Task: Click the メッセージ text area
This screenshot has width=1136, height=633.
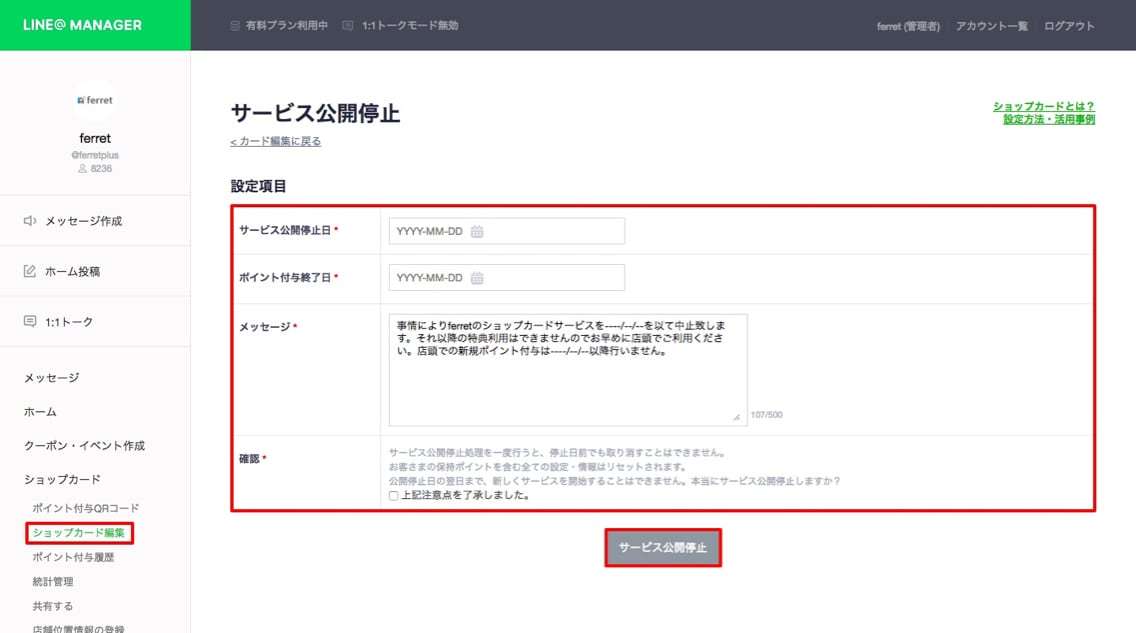Action: [567, 369]
